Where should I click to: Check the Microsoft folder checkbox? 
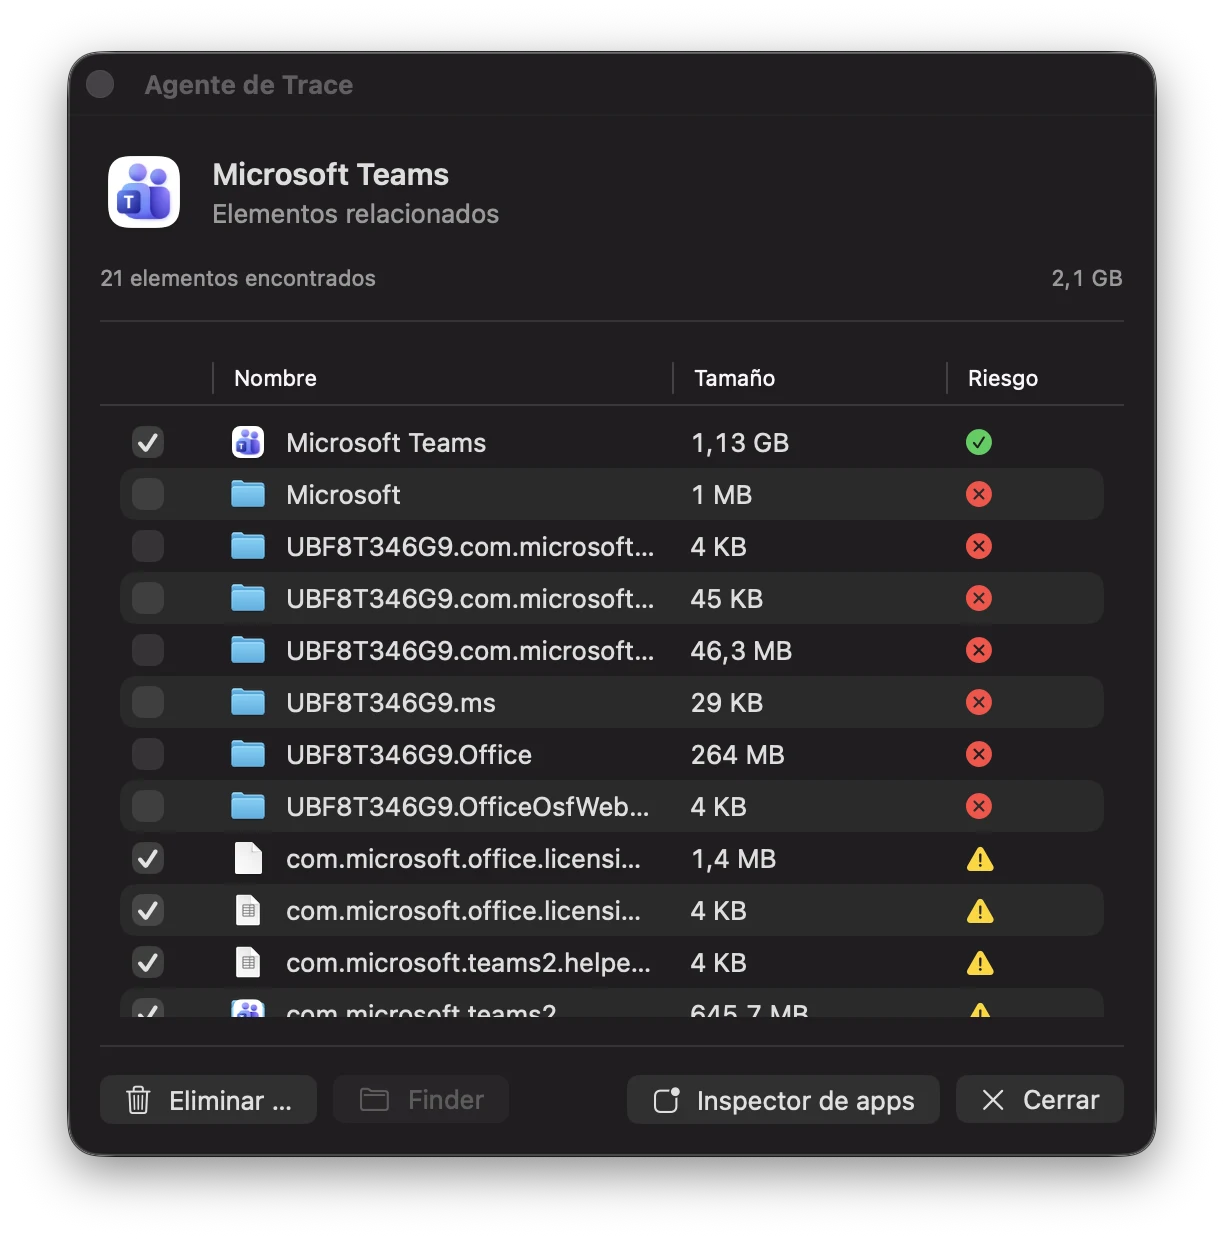tap(148, 494)
